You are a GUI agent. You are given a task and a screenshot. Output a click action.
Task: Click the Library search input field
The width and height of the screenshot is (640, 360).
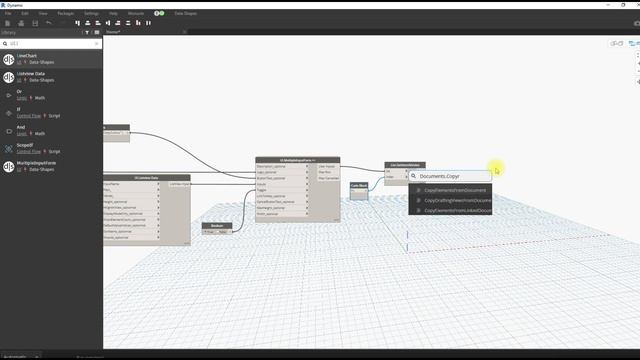51,43
